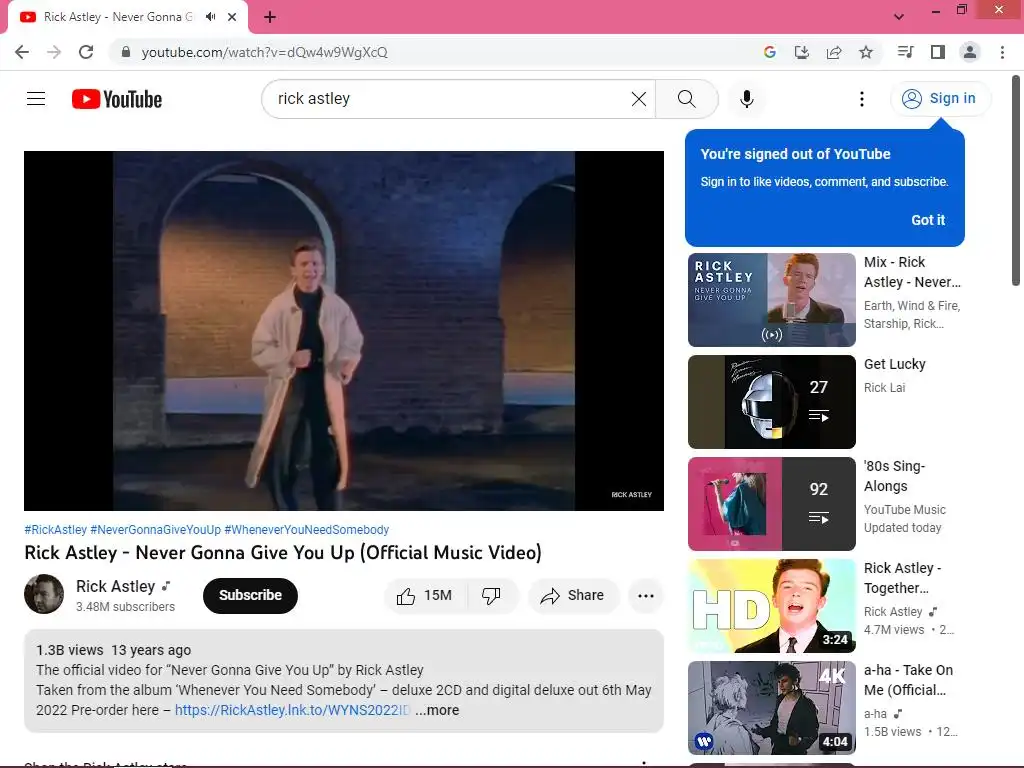Click #WheneverYouNeedSomebody hashtag
This screenshot has height=768, width=1024.
click(x=307, y=530)
